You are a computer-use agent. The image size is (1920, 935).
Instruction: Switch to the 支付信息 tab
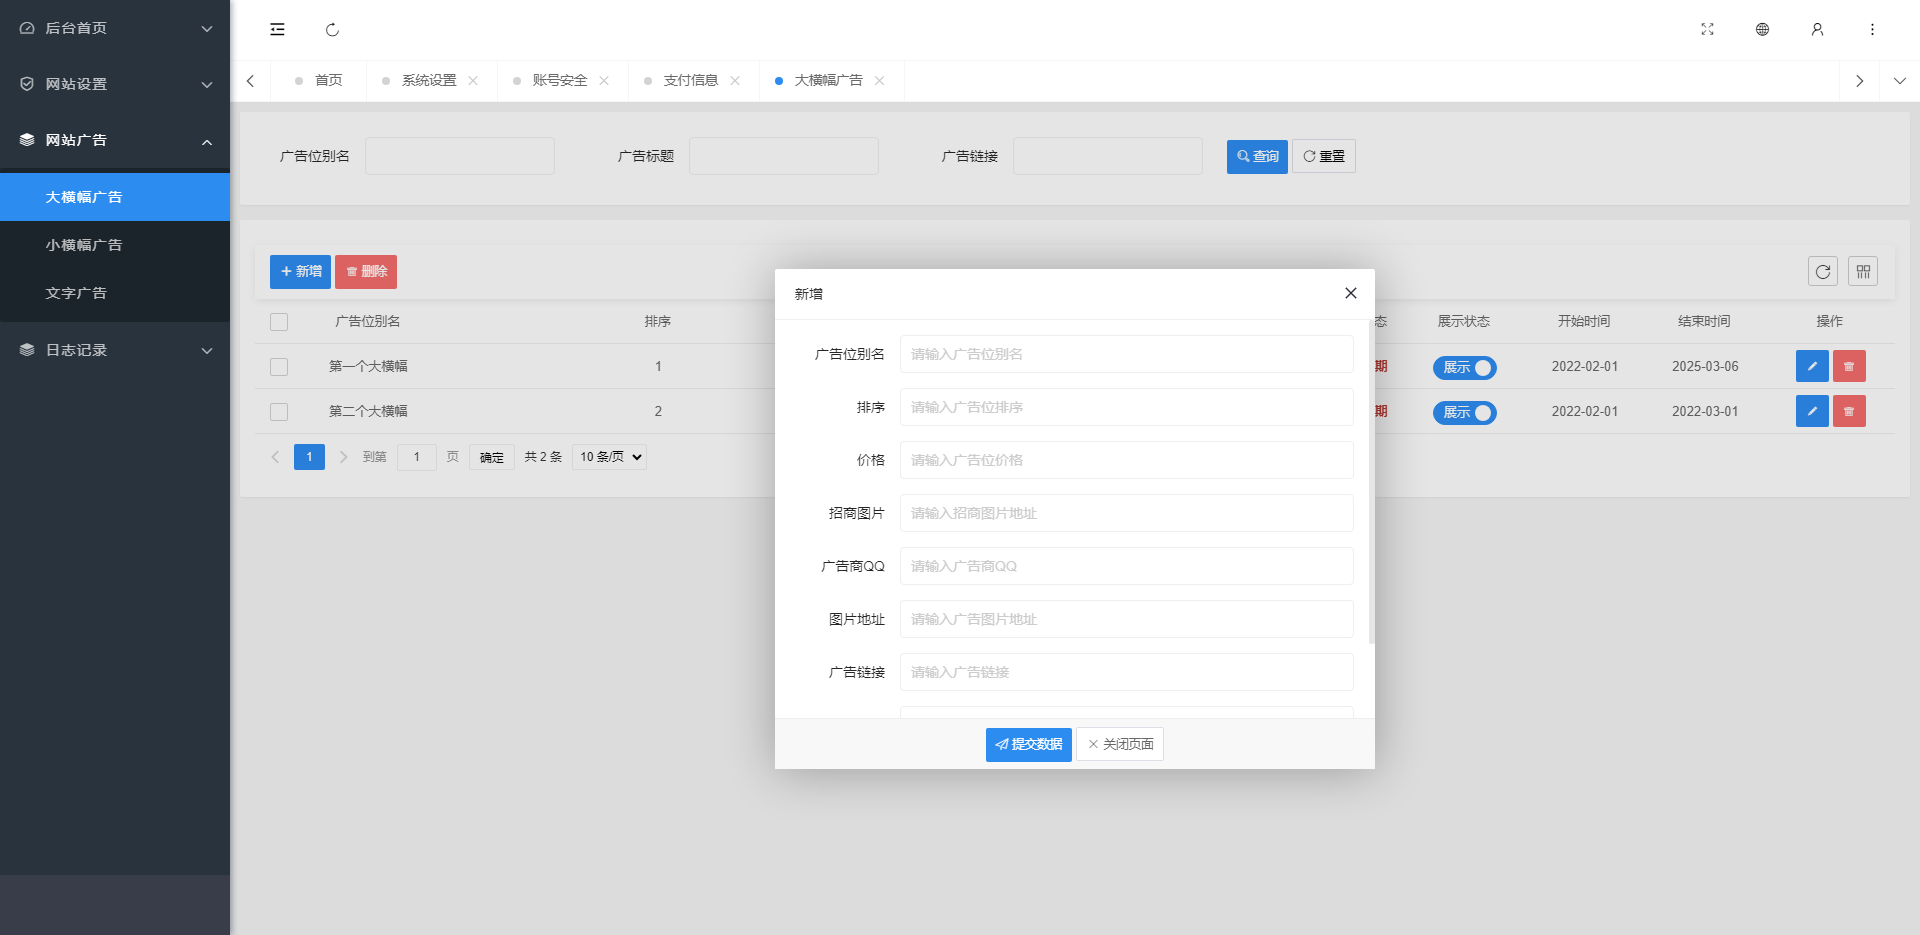pyautogui.click(x=691, y=81)
